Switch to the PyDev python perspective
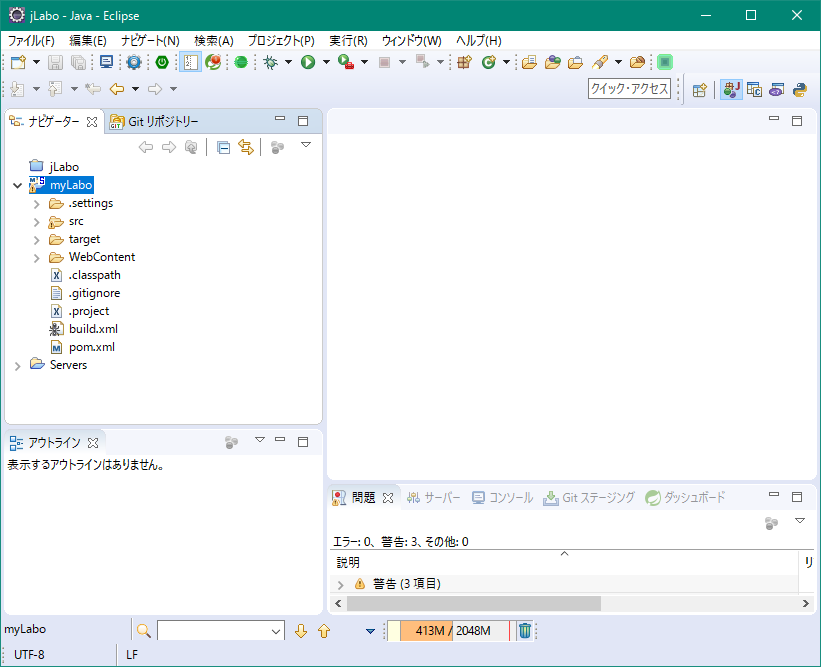The width and height of the screenshot is (821, 667). coord(800,90)
